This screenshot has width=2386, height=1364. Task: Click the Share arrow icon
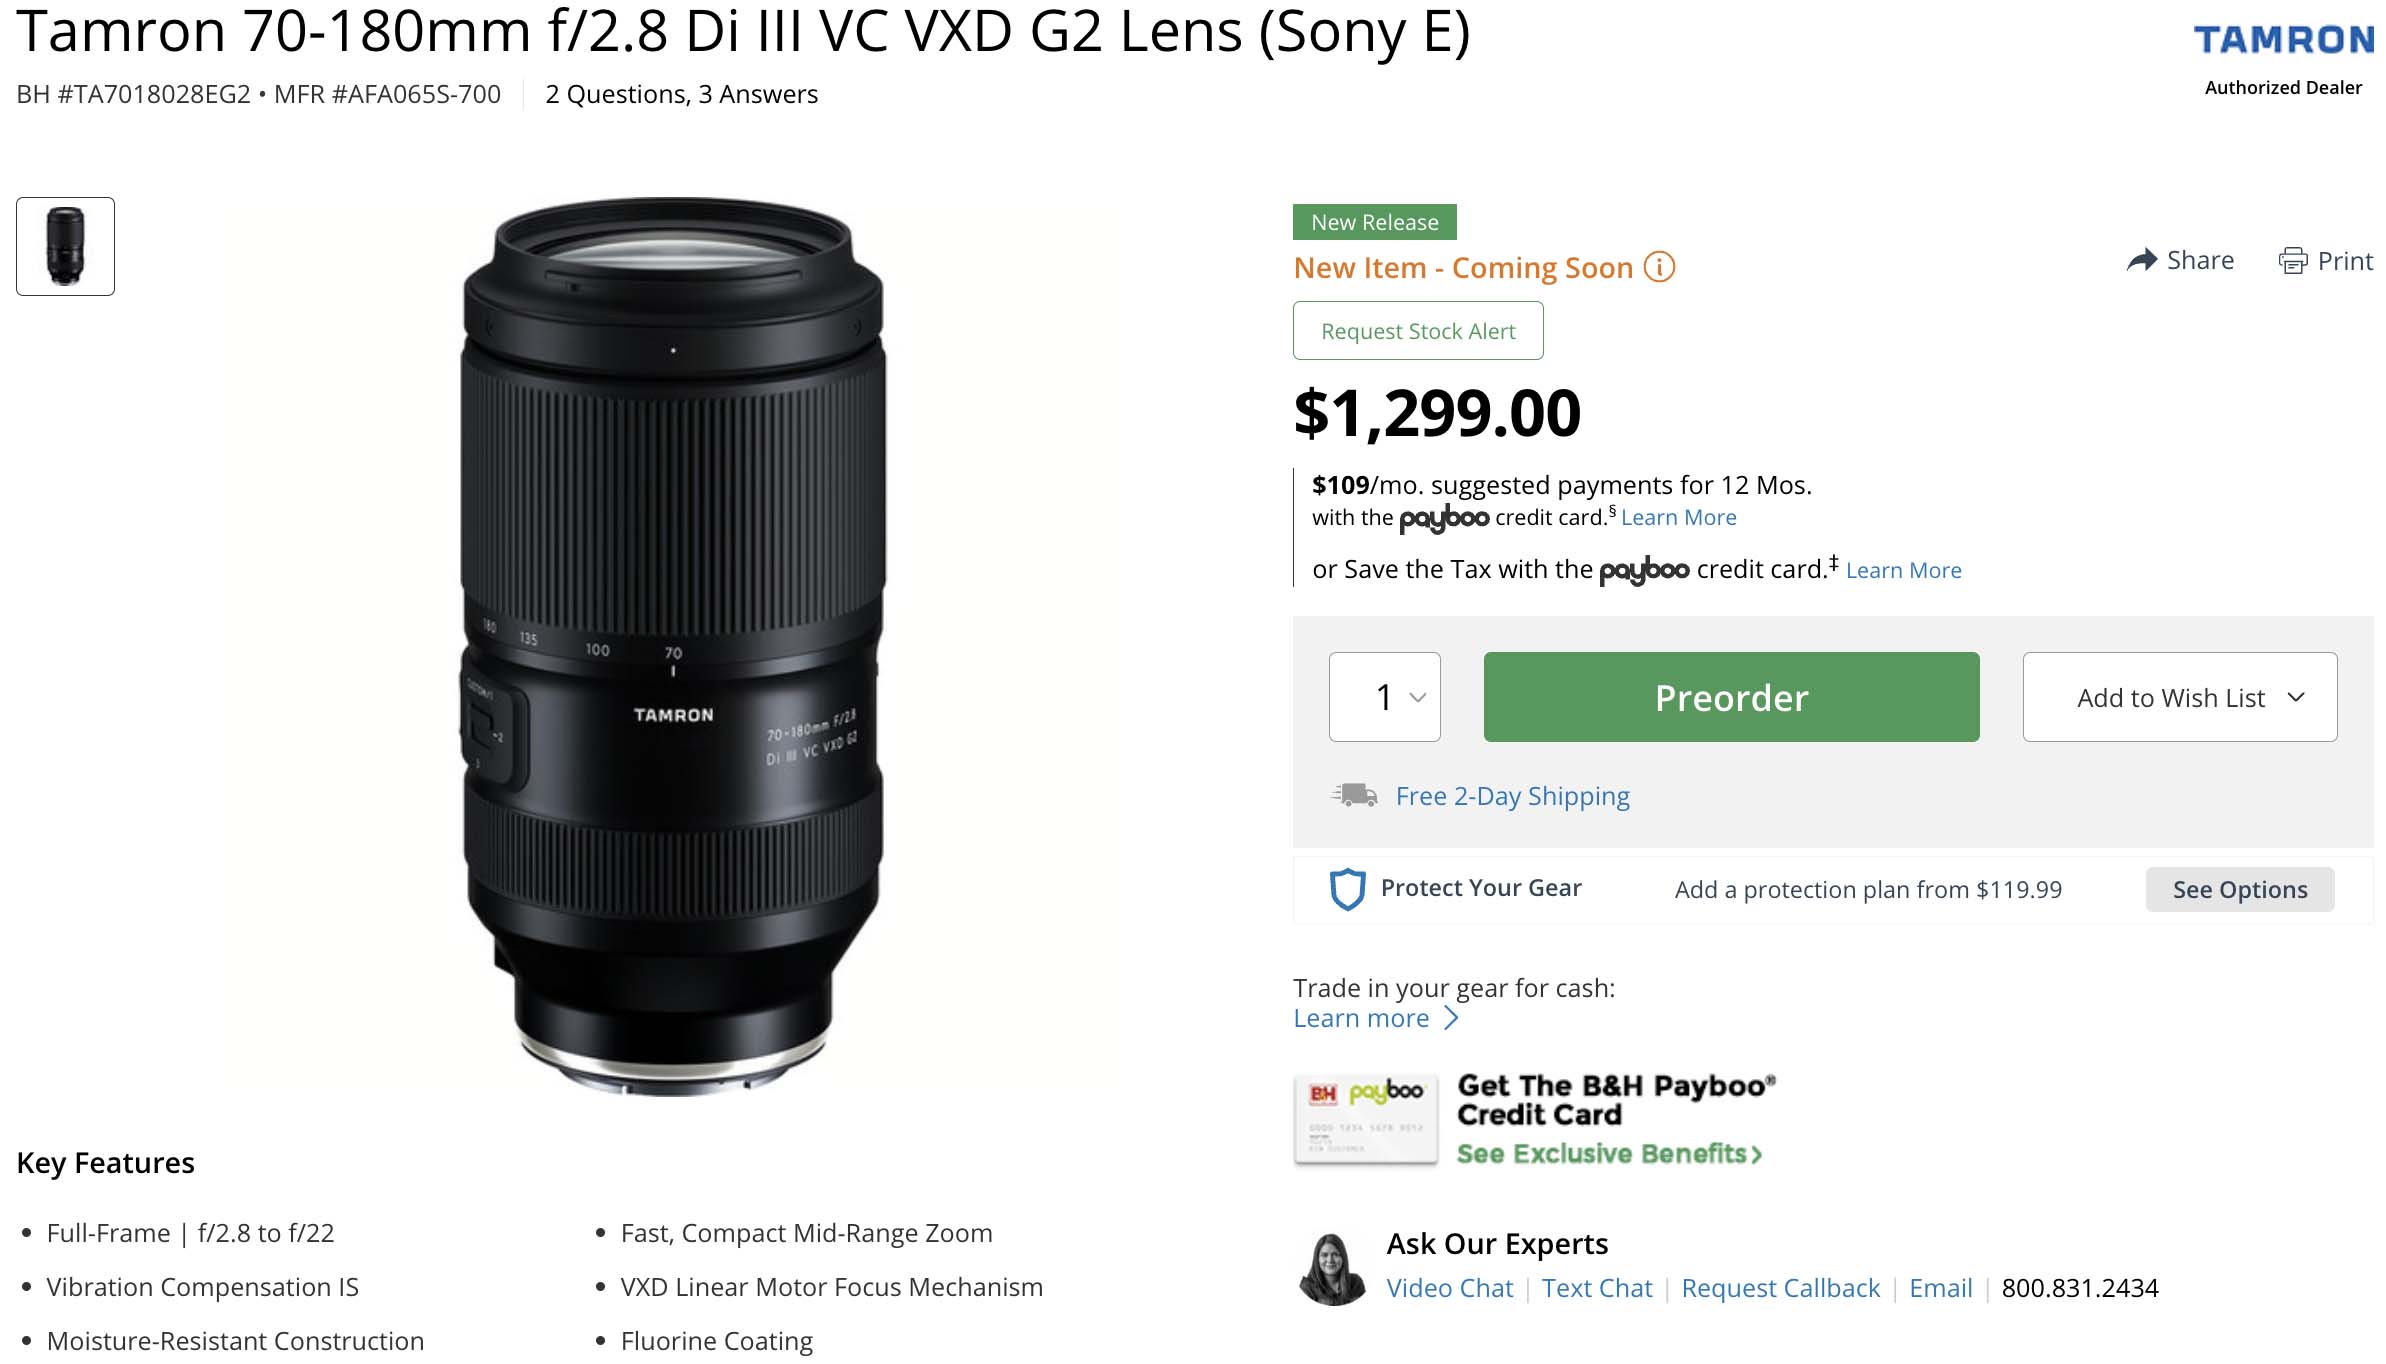pyautogui.click(x=2141, y=261)
